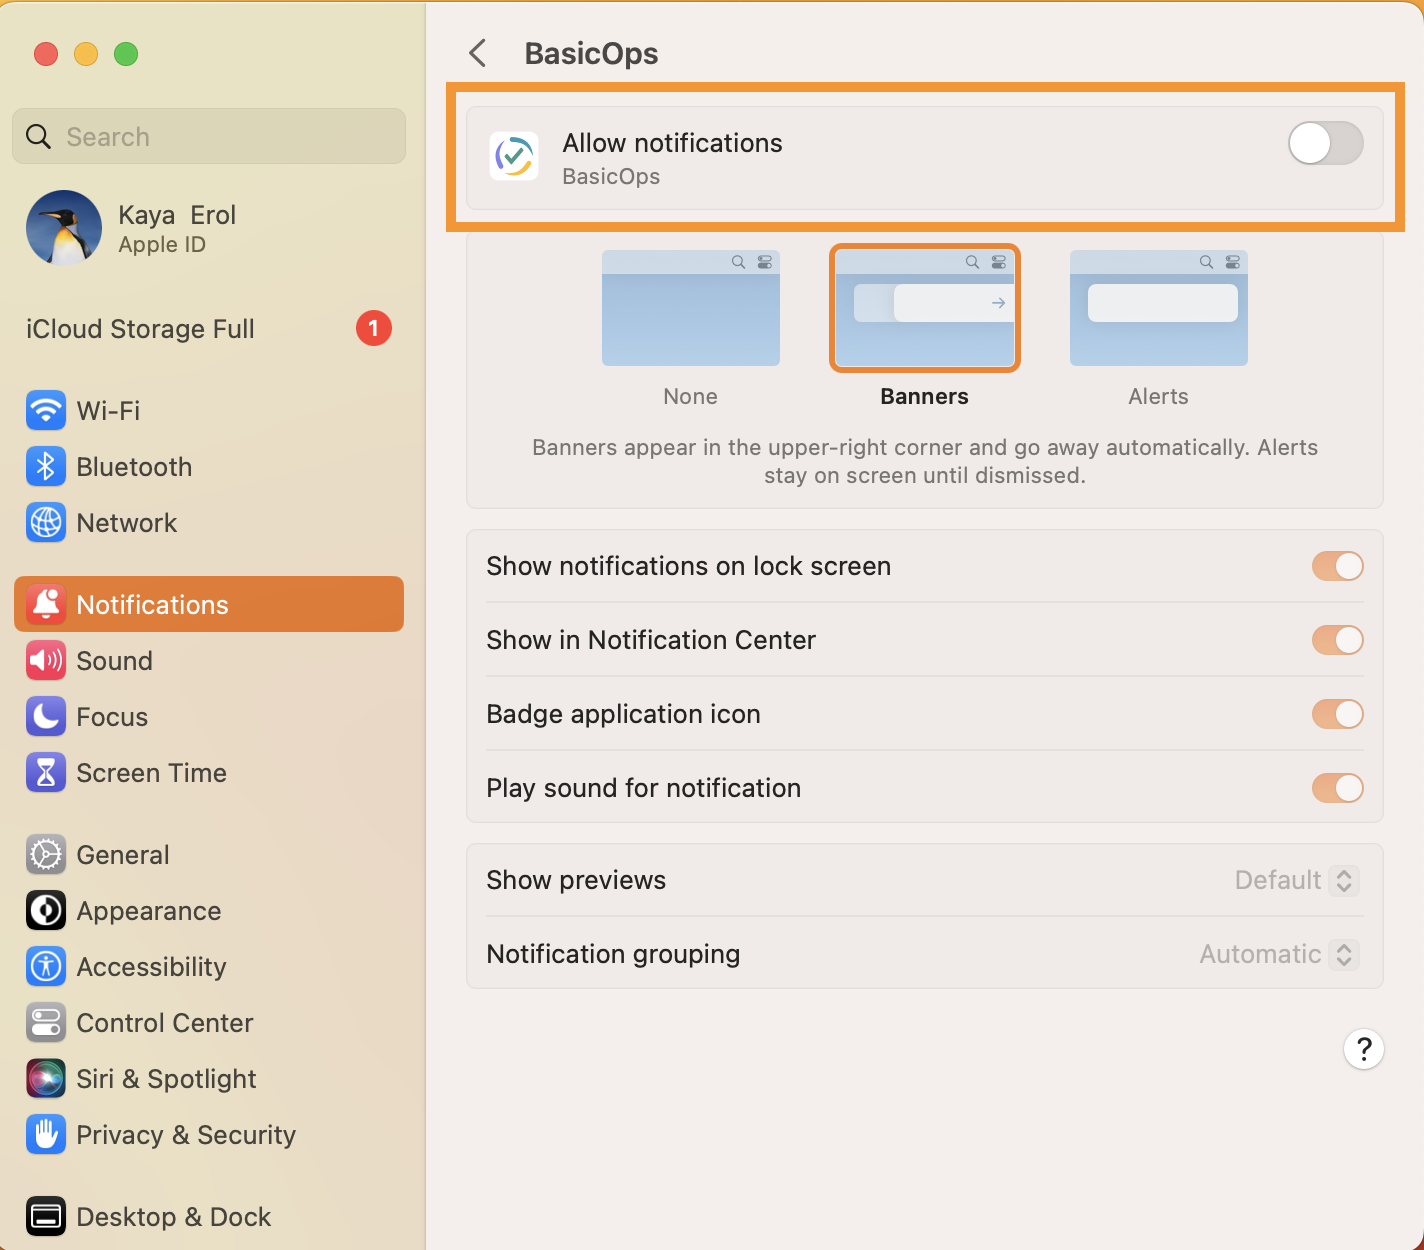Viewport: 1424px width, 1250px height.
Task: Click the None label text
Action: click(x=691, y=396)
